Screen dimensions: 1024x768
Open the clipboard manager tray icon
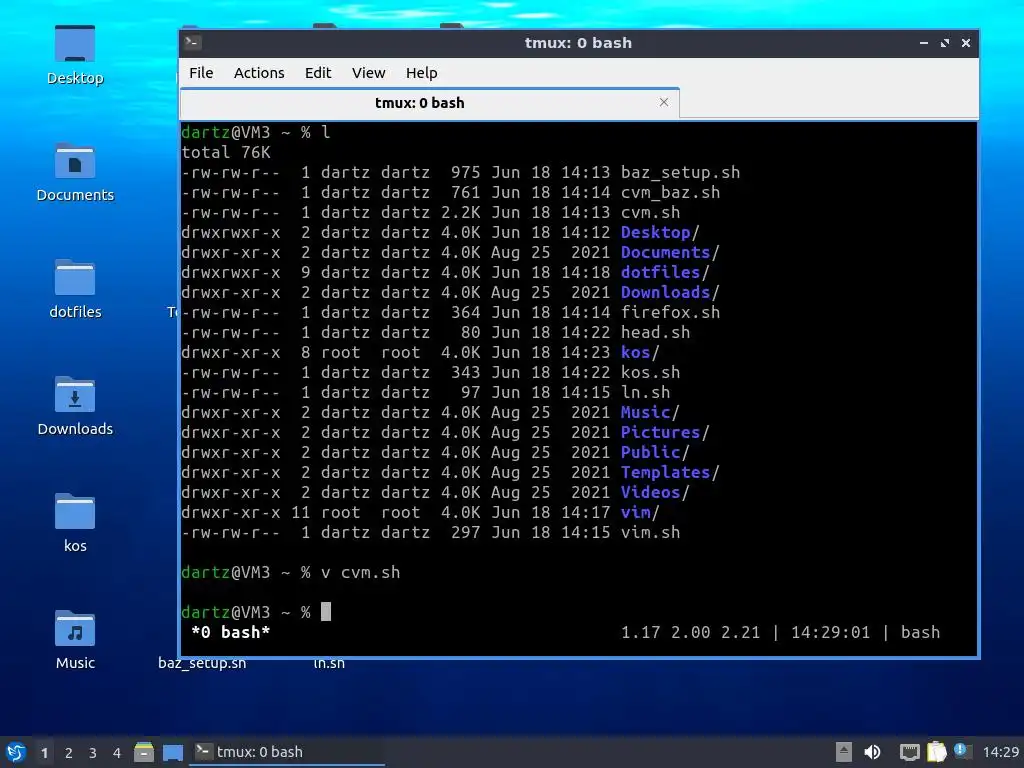(936, 752)
